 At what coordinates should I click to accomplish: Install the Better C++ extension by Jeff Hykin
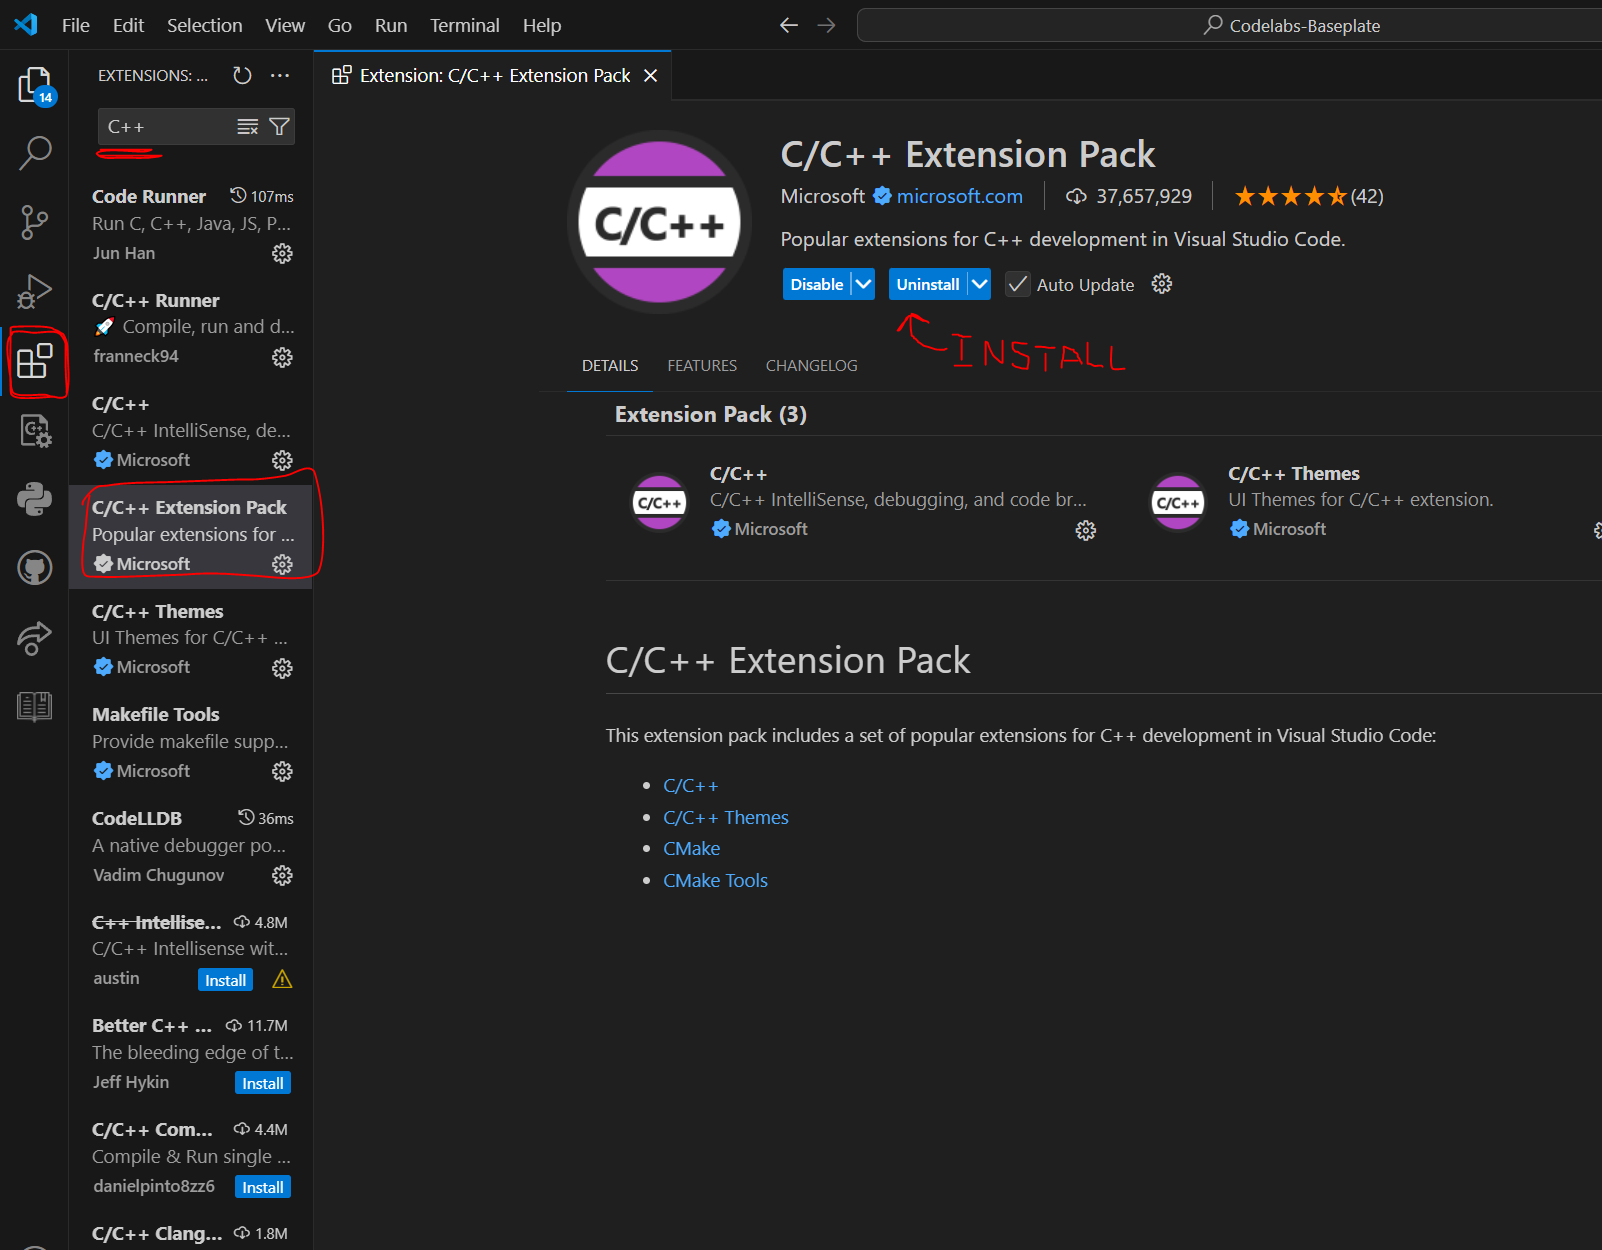(262, 1082)
